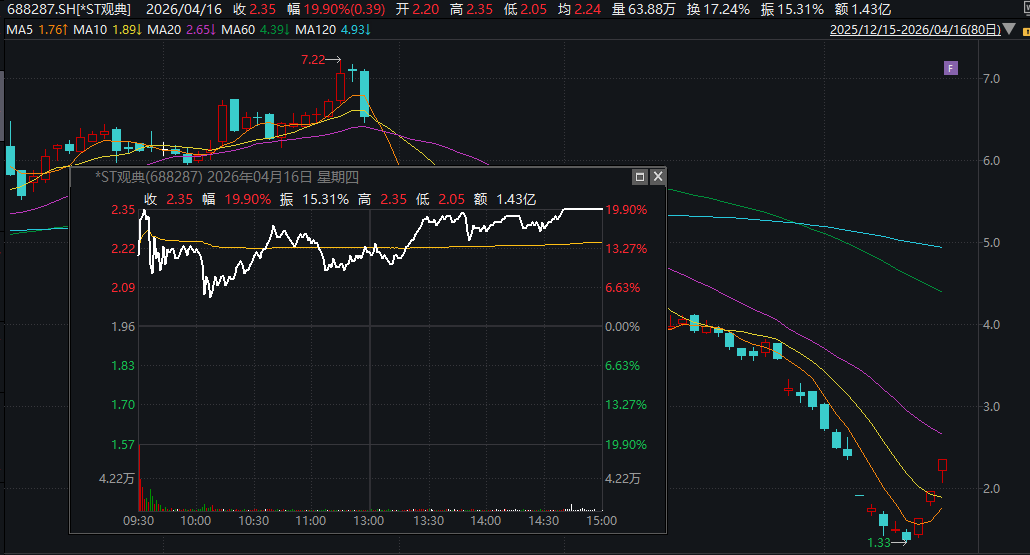Viewport: 1030px width, 555px height.
Task: Click stock code 688287.SH[*ST观典] in header
Action: [68, 9]
